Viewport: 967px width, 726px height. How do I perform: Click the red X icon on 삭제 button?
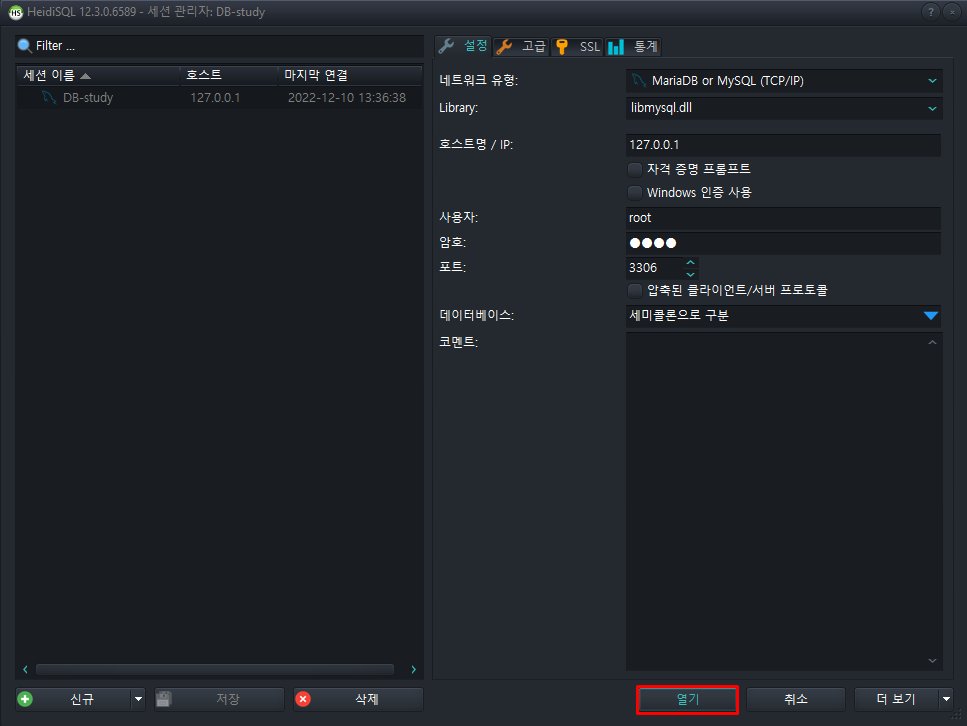tap(303, 699)
